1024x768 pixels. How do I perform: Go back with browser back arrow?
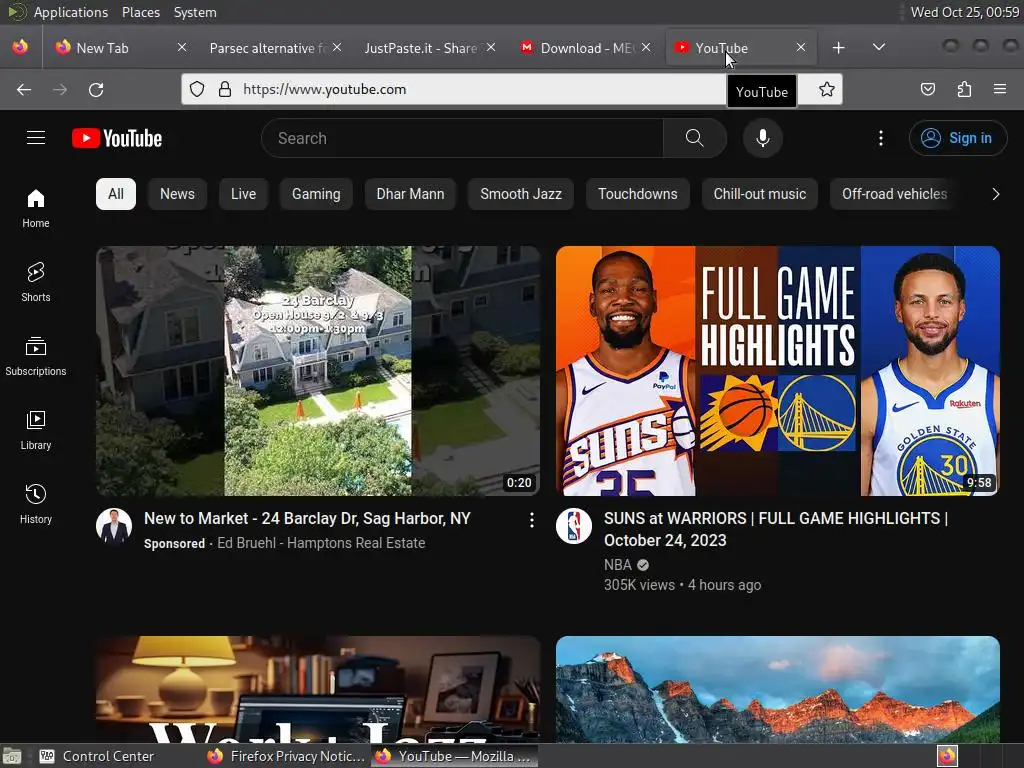24,89
